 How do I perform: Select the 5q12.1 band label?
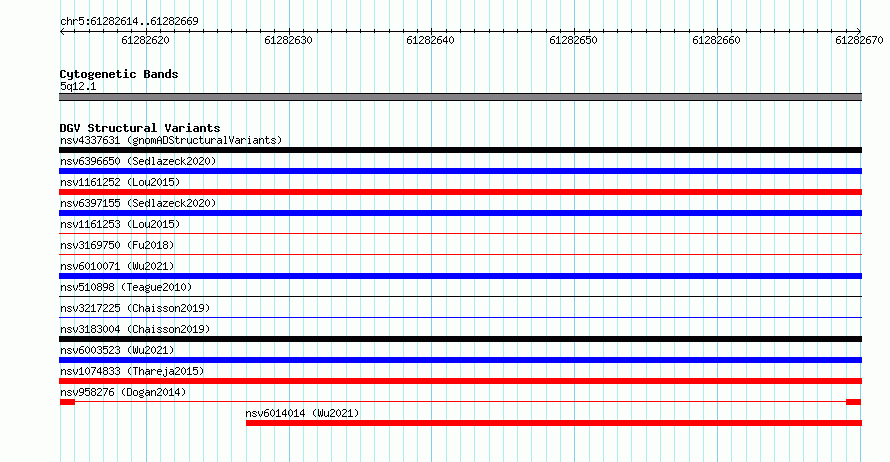point(78,86)
